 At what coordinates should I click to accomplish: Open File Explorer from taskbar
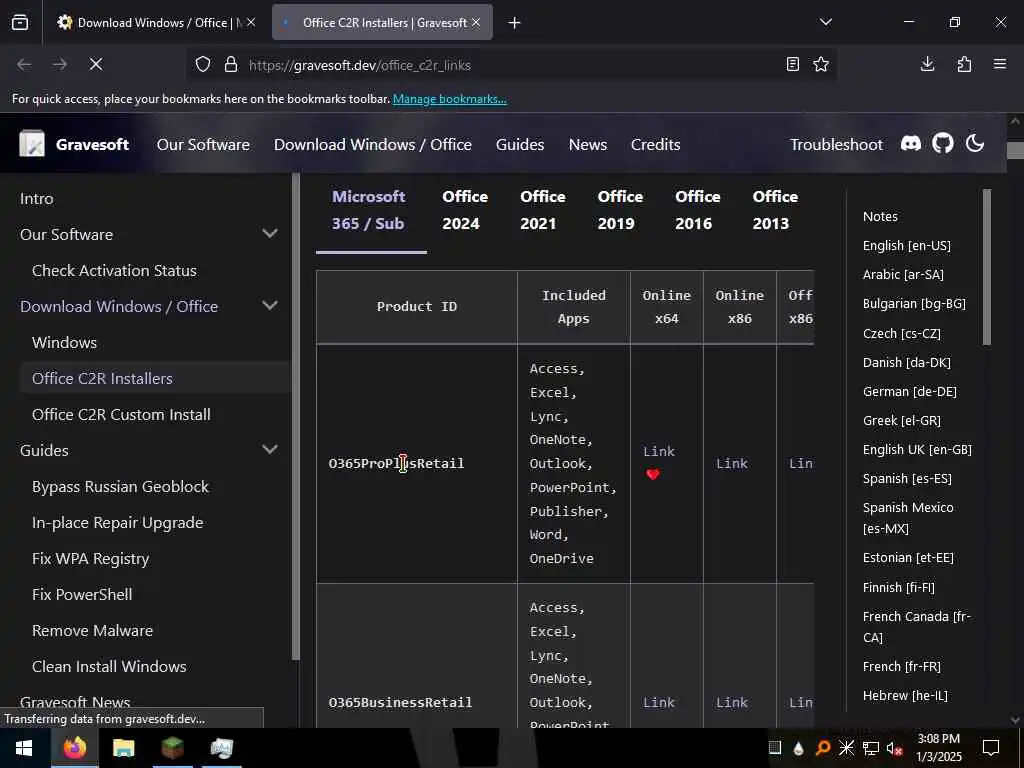tap(123, 748)
